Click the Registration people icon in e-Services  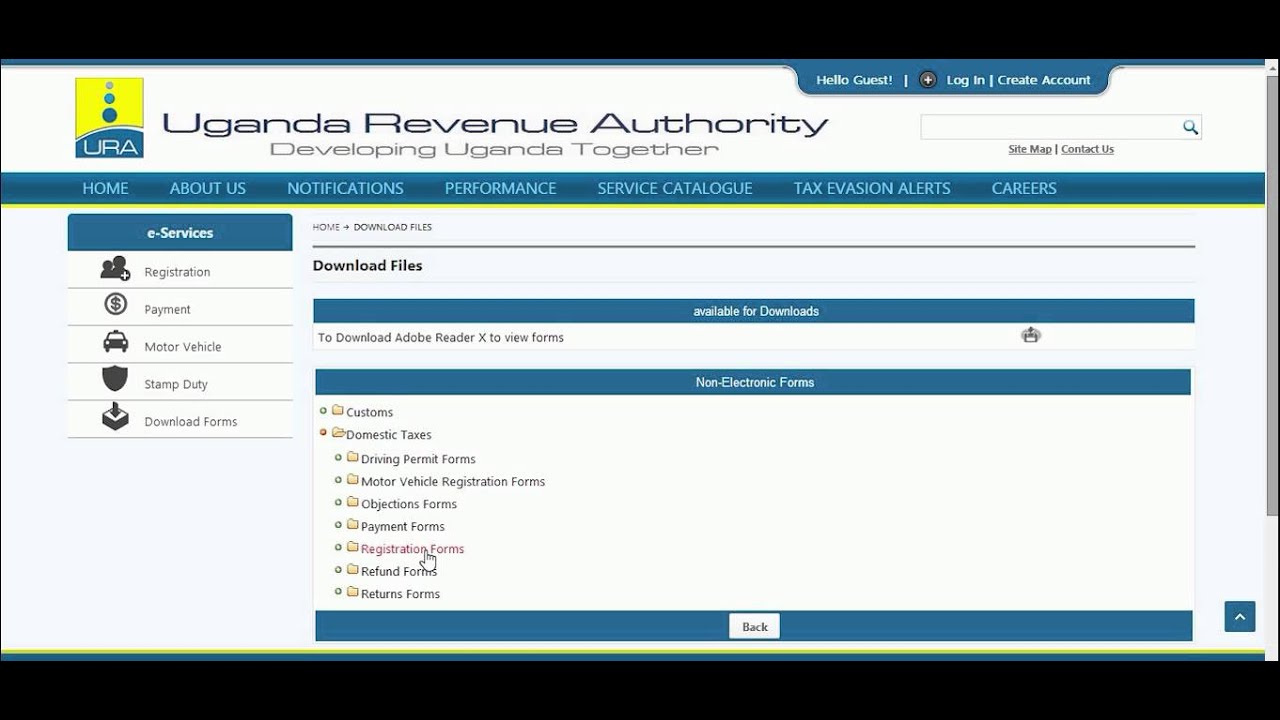[115, 268]
